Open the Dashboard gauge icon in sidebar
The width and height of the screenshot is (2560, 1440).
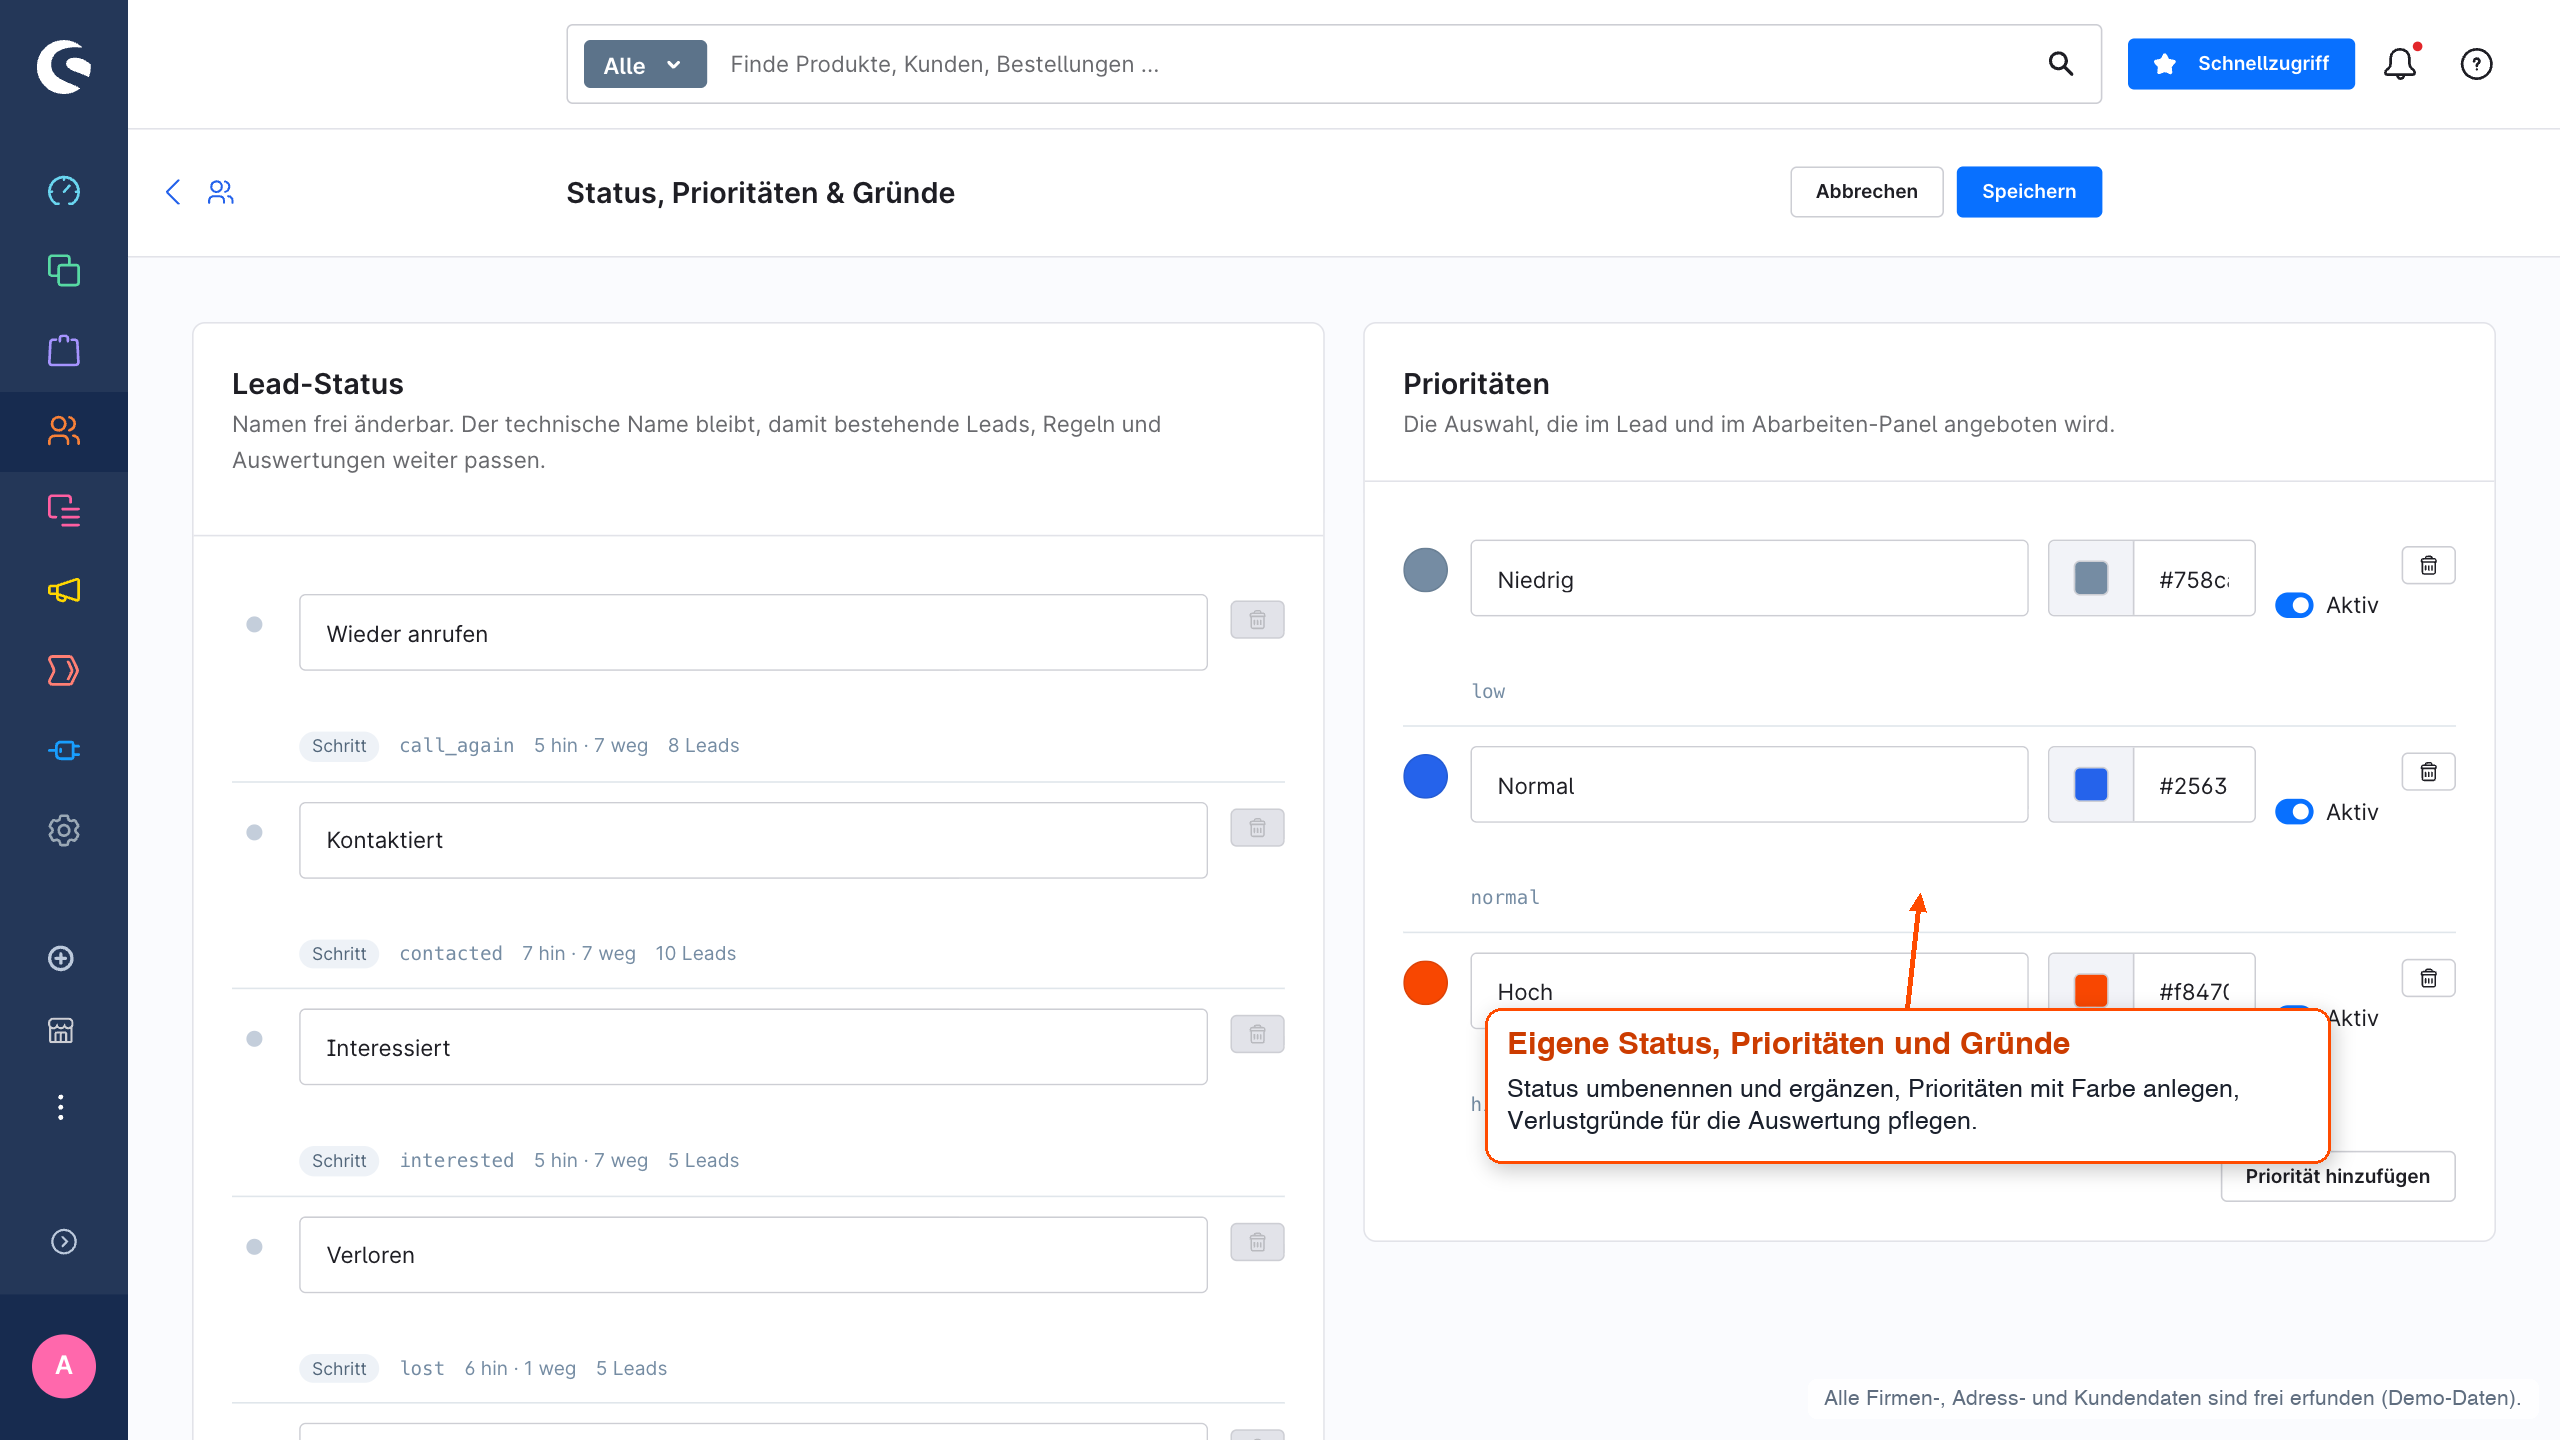coord(64,190)
